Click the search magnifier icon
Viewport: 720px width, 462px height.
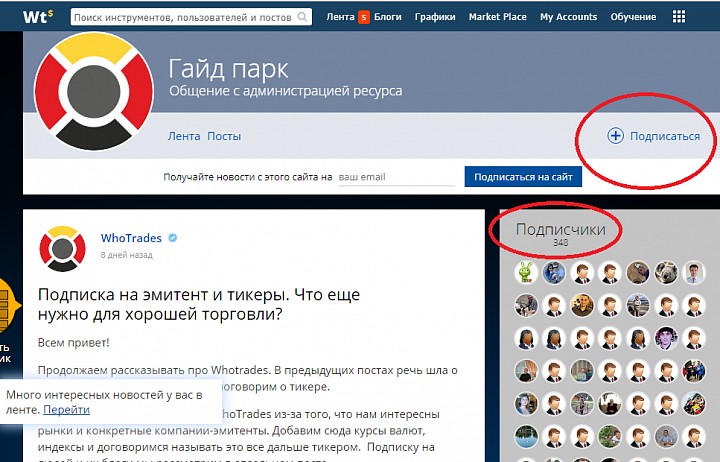pyautogui.click(x=302, y=17)
